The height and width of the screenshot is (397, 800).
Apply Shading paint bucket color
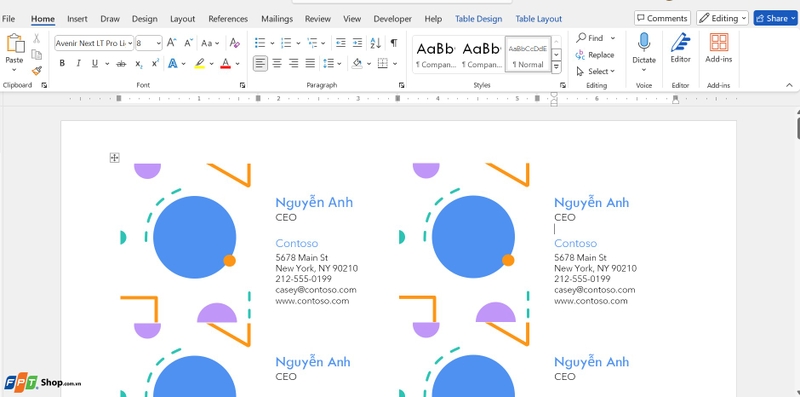(357, 64)
